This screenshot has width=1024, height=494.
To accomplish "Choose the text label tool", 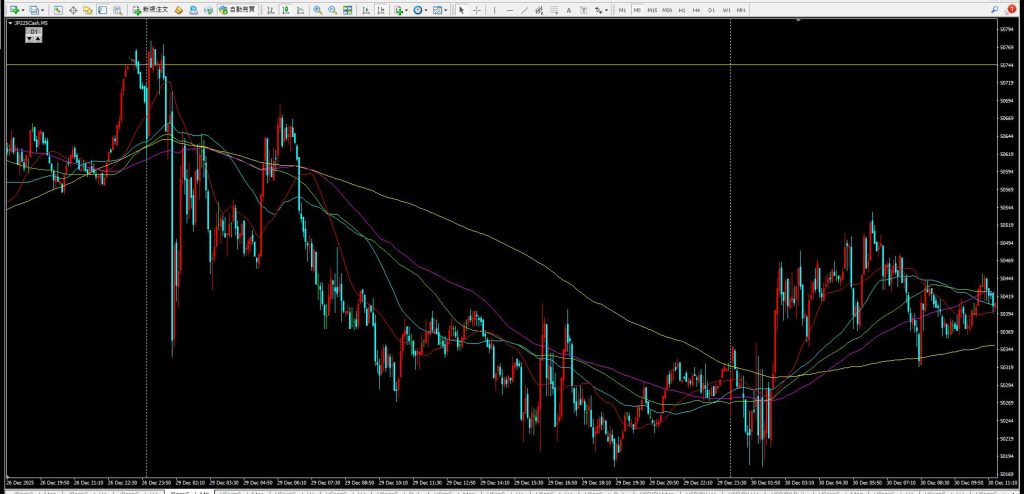I will [x=569, y=9].
